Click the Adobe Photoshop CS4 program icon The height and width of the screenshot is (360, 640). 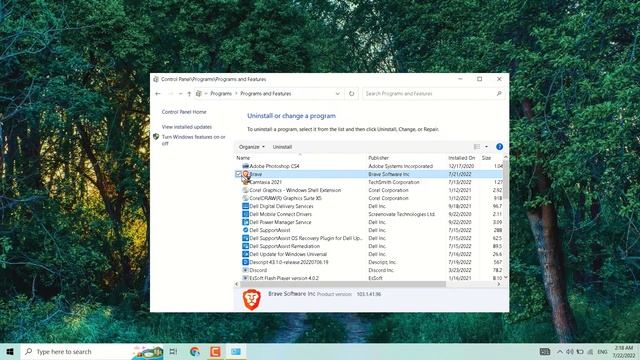(245, 166)
